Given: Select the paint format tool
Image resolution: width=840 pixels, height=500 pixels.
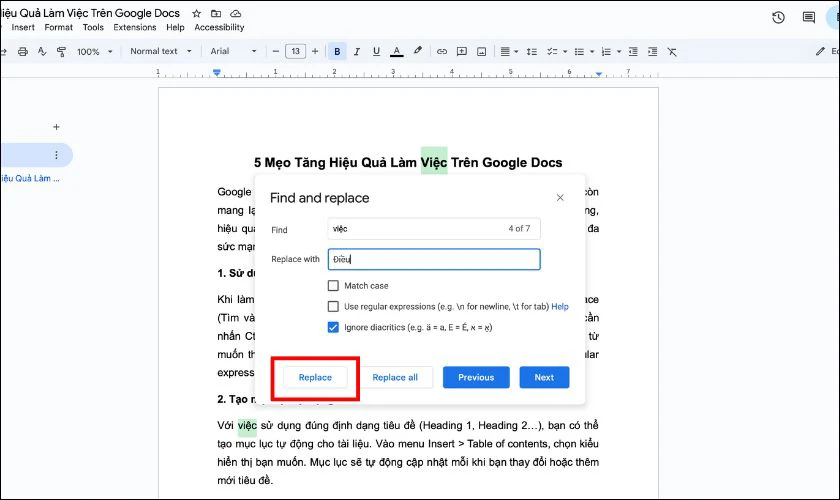Looking at the screenshot, I should [62, 51].
